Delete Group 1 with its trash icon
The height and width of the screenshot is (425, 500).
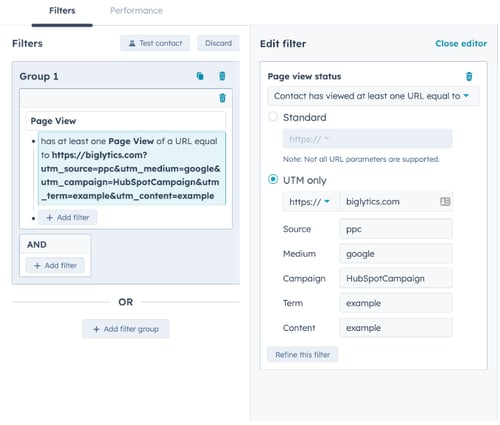[222, 76]
